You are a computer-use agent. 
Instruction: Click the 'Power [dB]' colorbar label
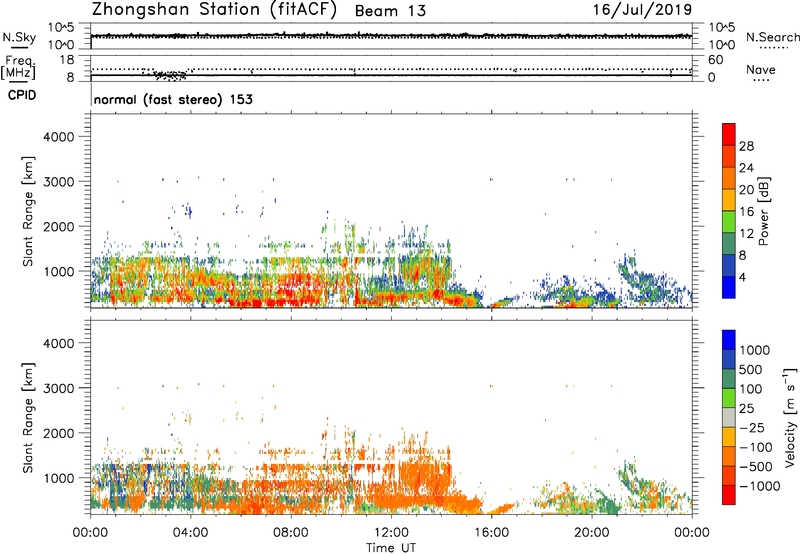763,211
